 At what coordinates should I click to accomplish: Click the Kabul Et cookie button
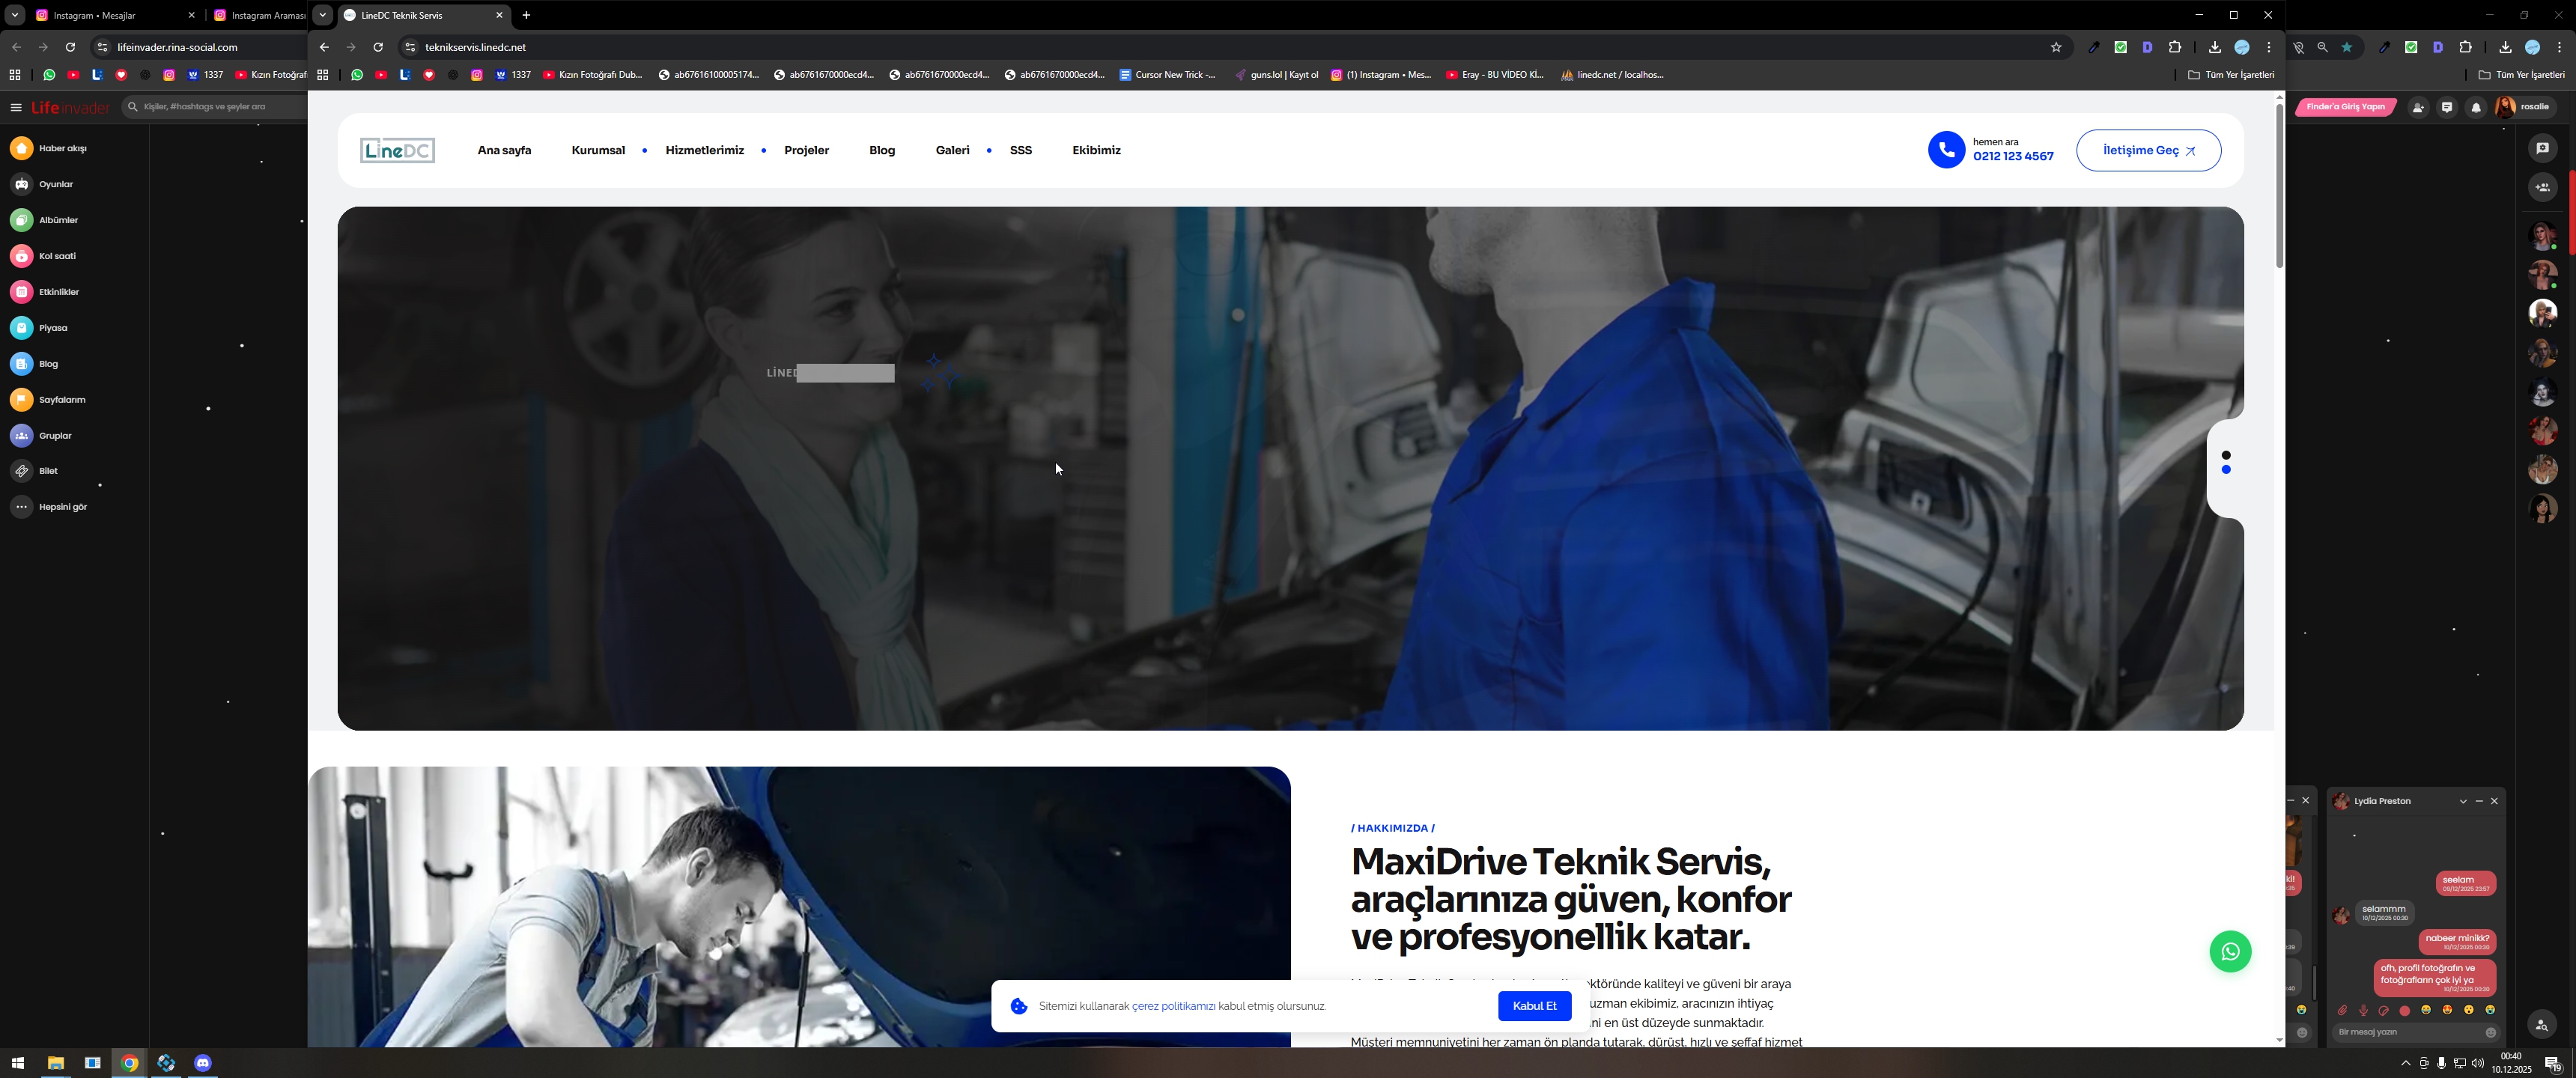pos(1534,1006)
